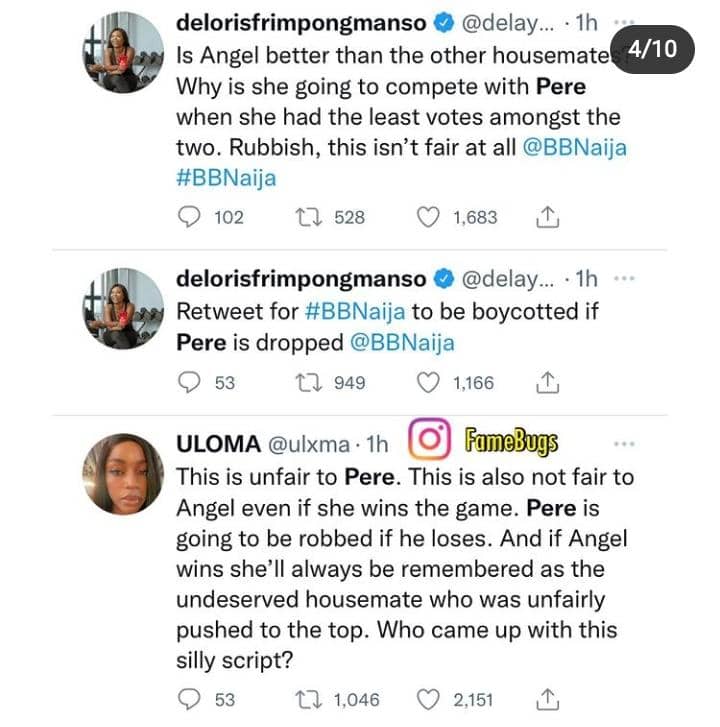Reply to ULOMA's tweet
720x727 pixels.
(x=189, y=699)
